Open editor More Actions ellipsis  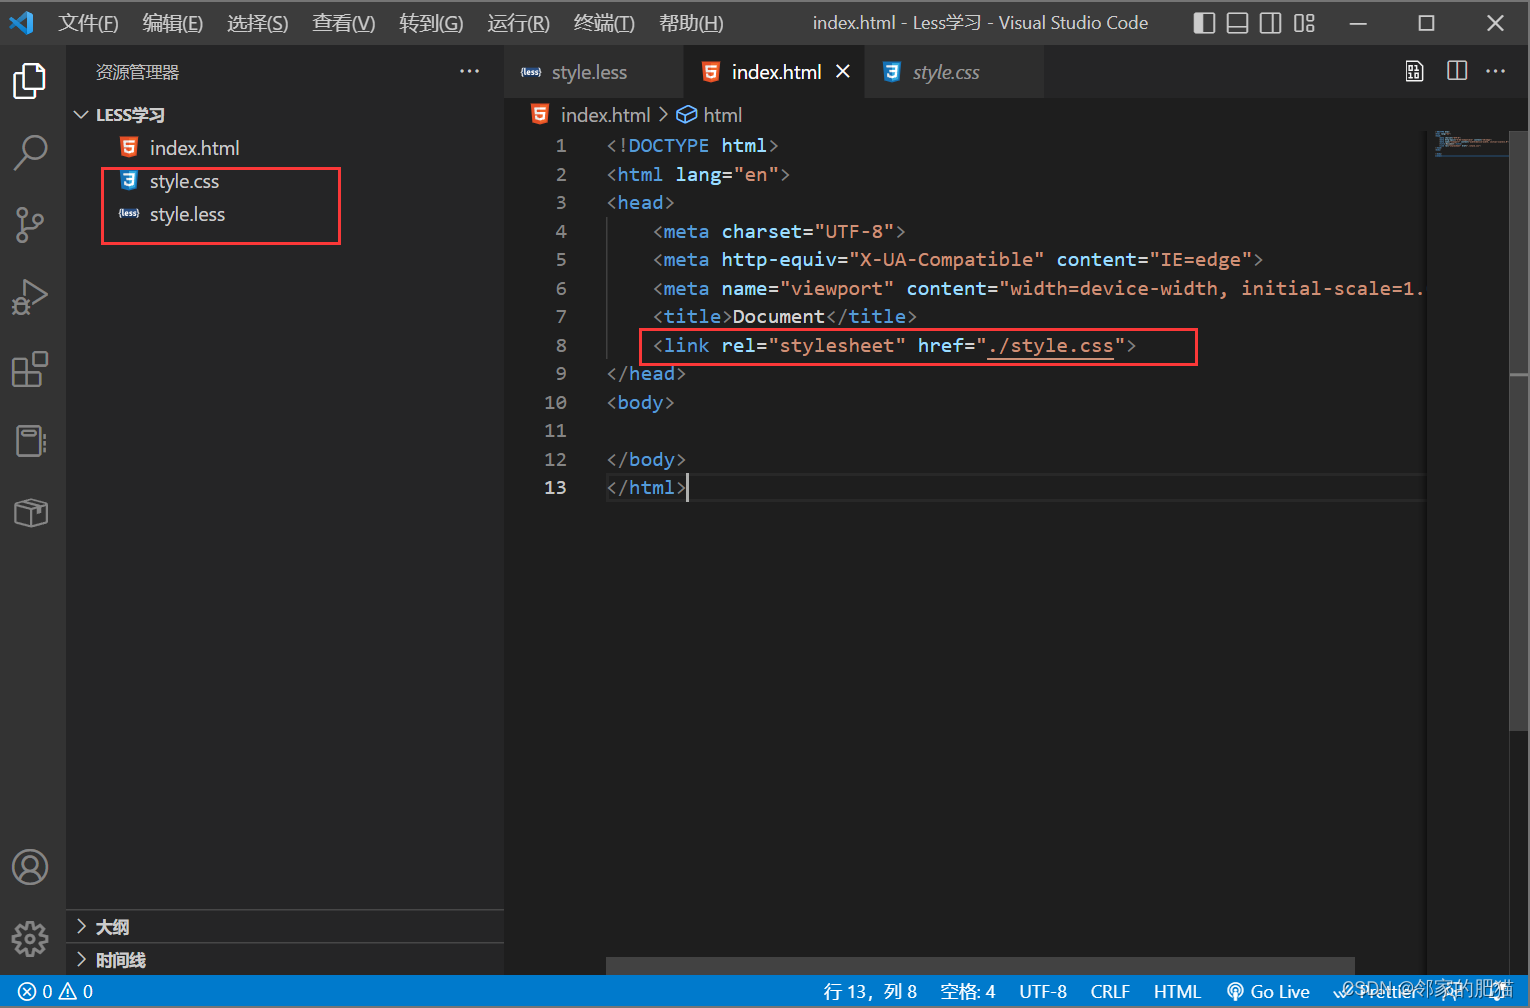coord(1496,71)
